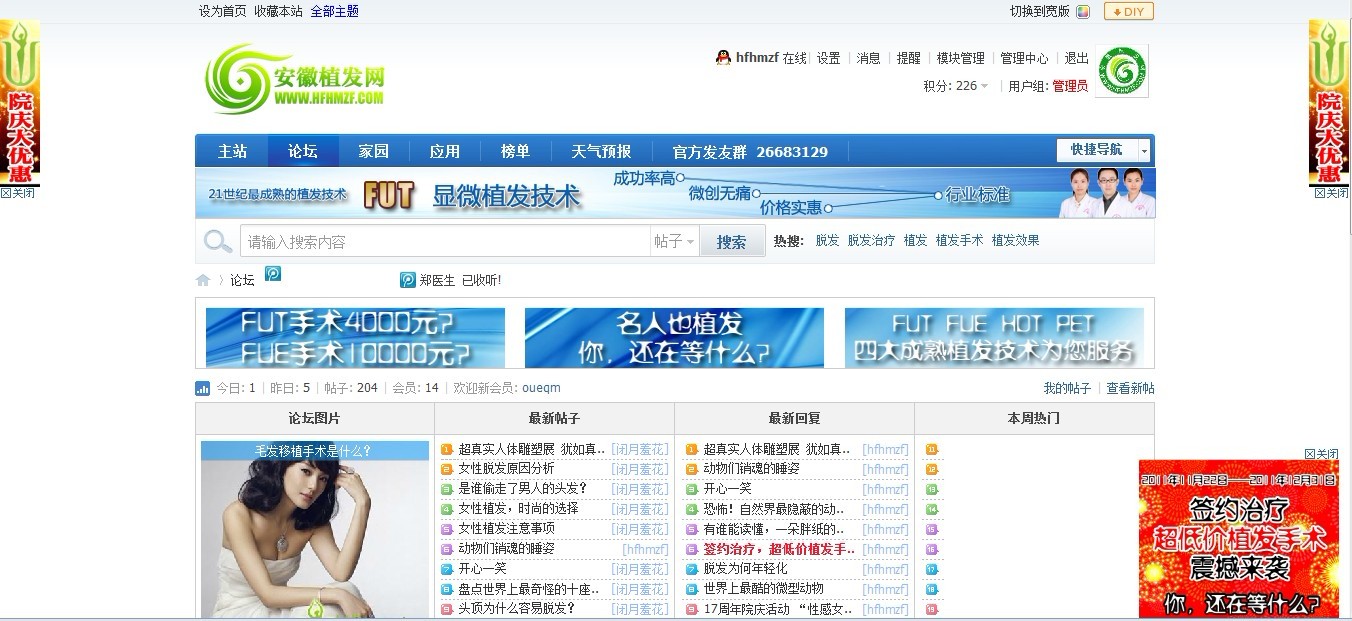Image resolution: width=1352 pixels, height=621 pixels.
Task: Open the 主站 navigation tab
Action: click(233, 151)
